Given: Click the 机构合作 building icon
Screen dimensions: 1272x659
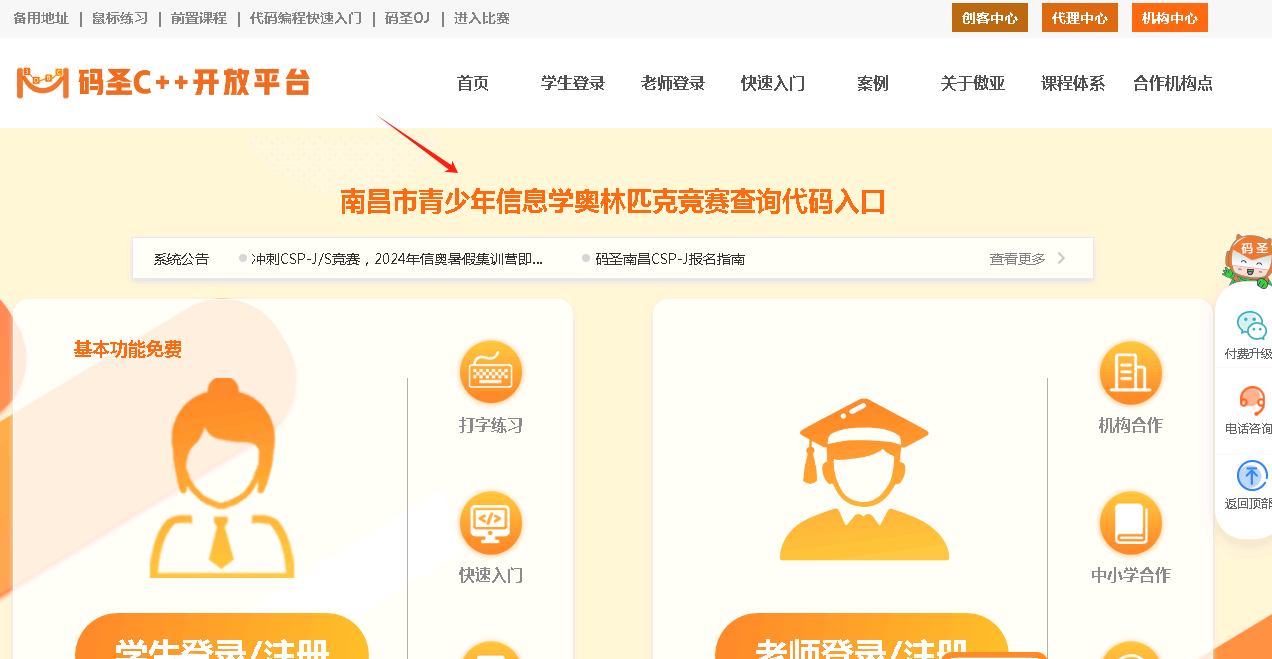Looking at the screenshot, I should 1130,373.
